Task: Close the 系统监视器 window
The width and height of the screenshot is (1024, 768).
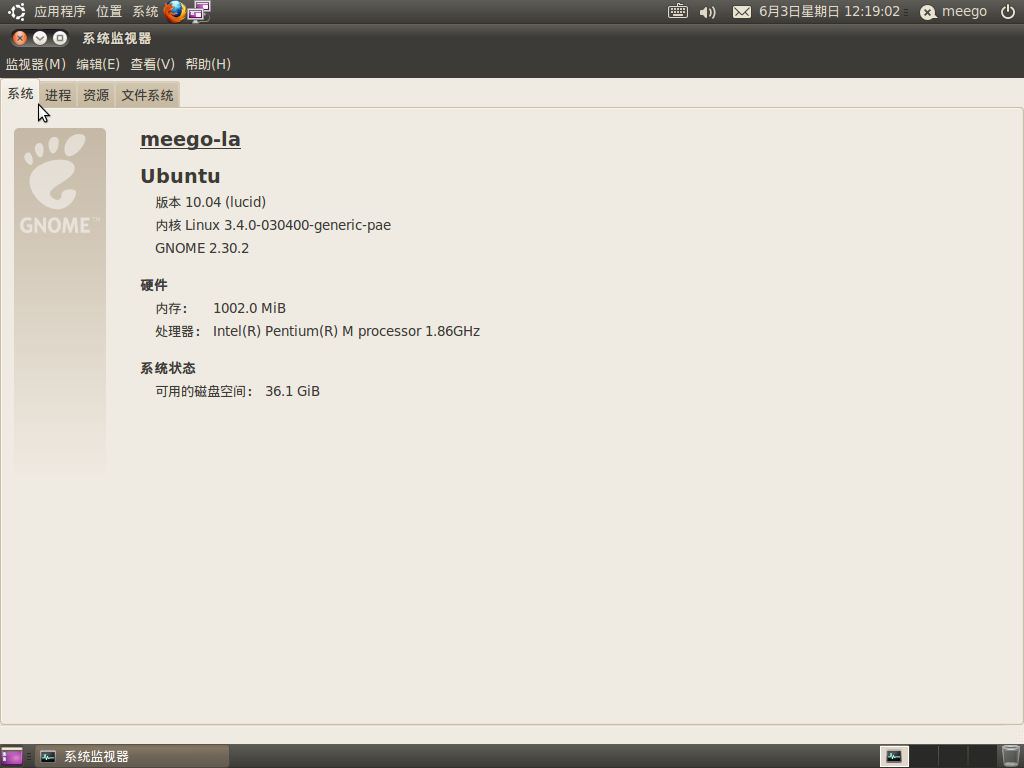Action: click(20, 39)
